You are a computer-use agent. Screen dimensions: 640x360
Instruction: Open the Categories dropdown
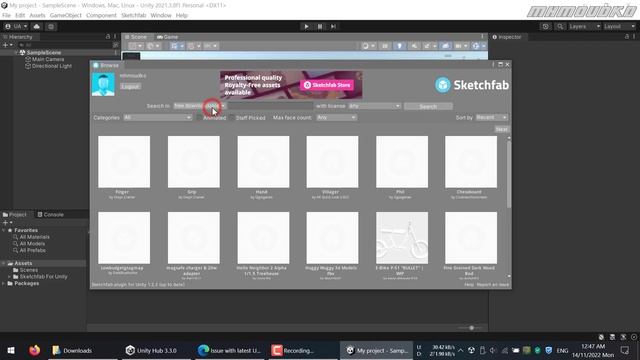click(157, 118)
